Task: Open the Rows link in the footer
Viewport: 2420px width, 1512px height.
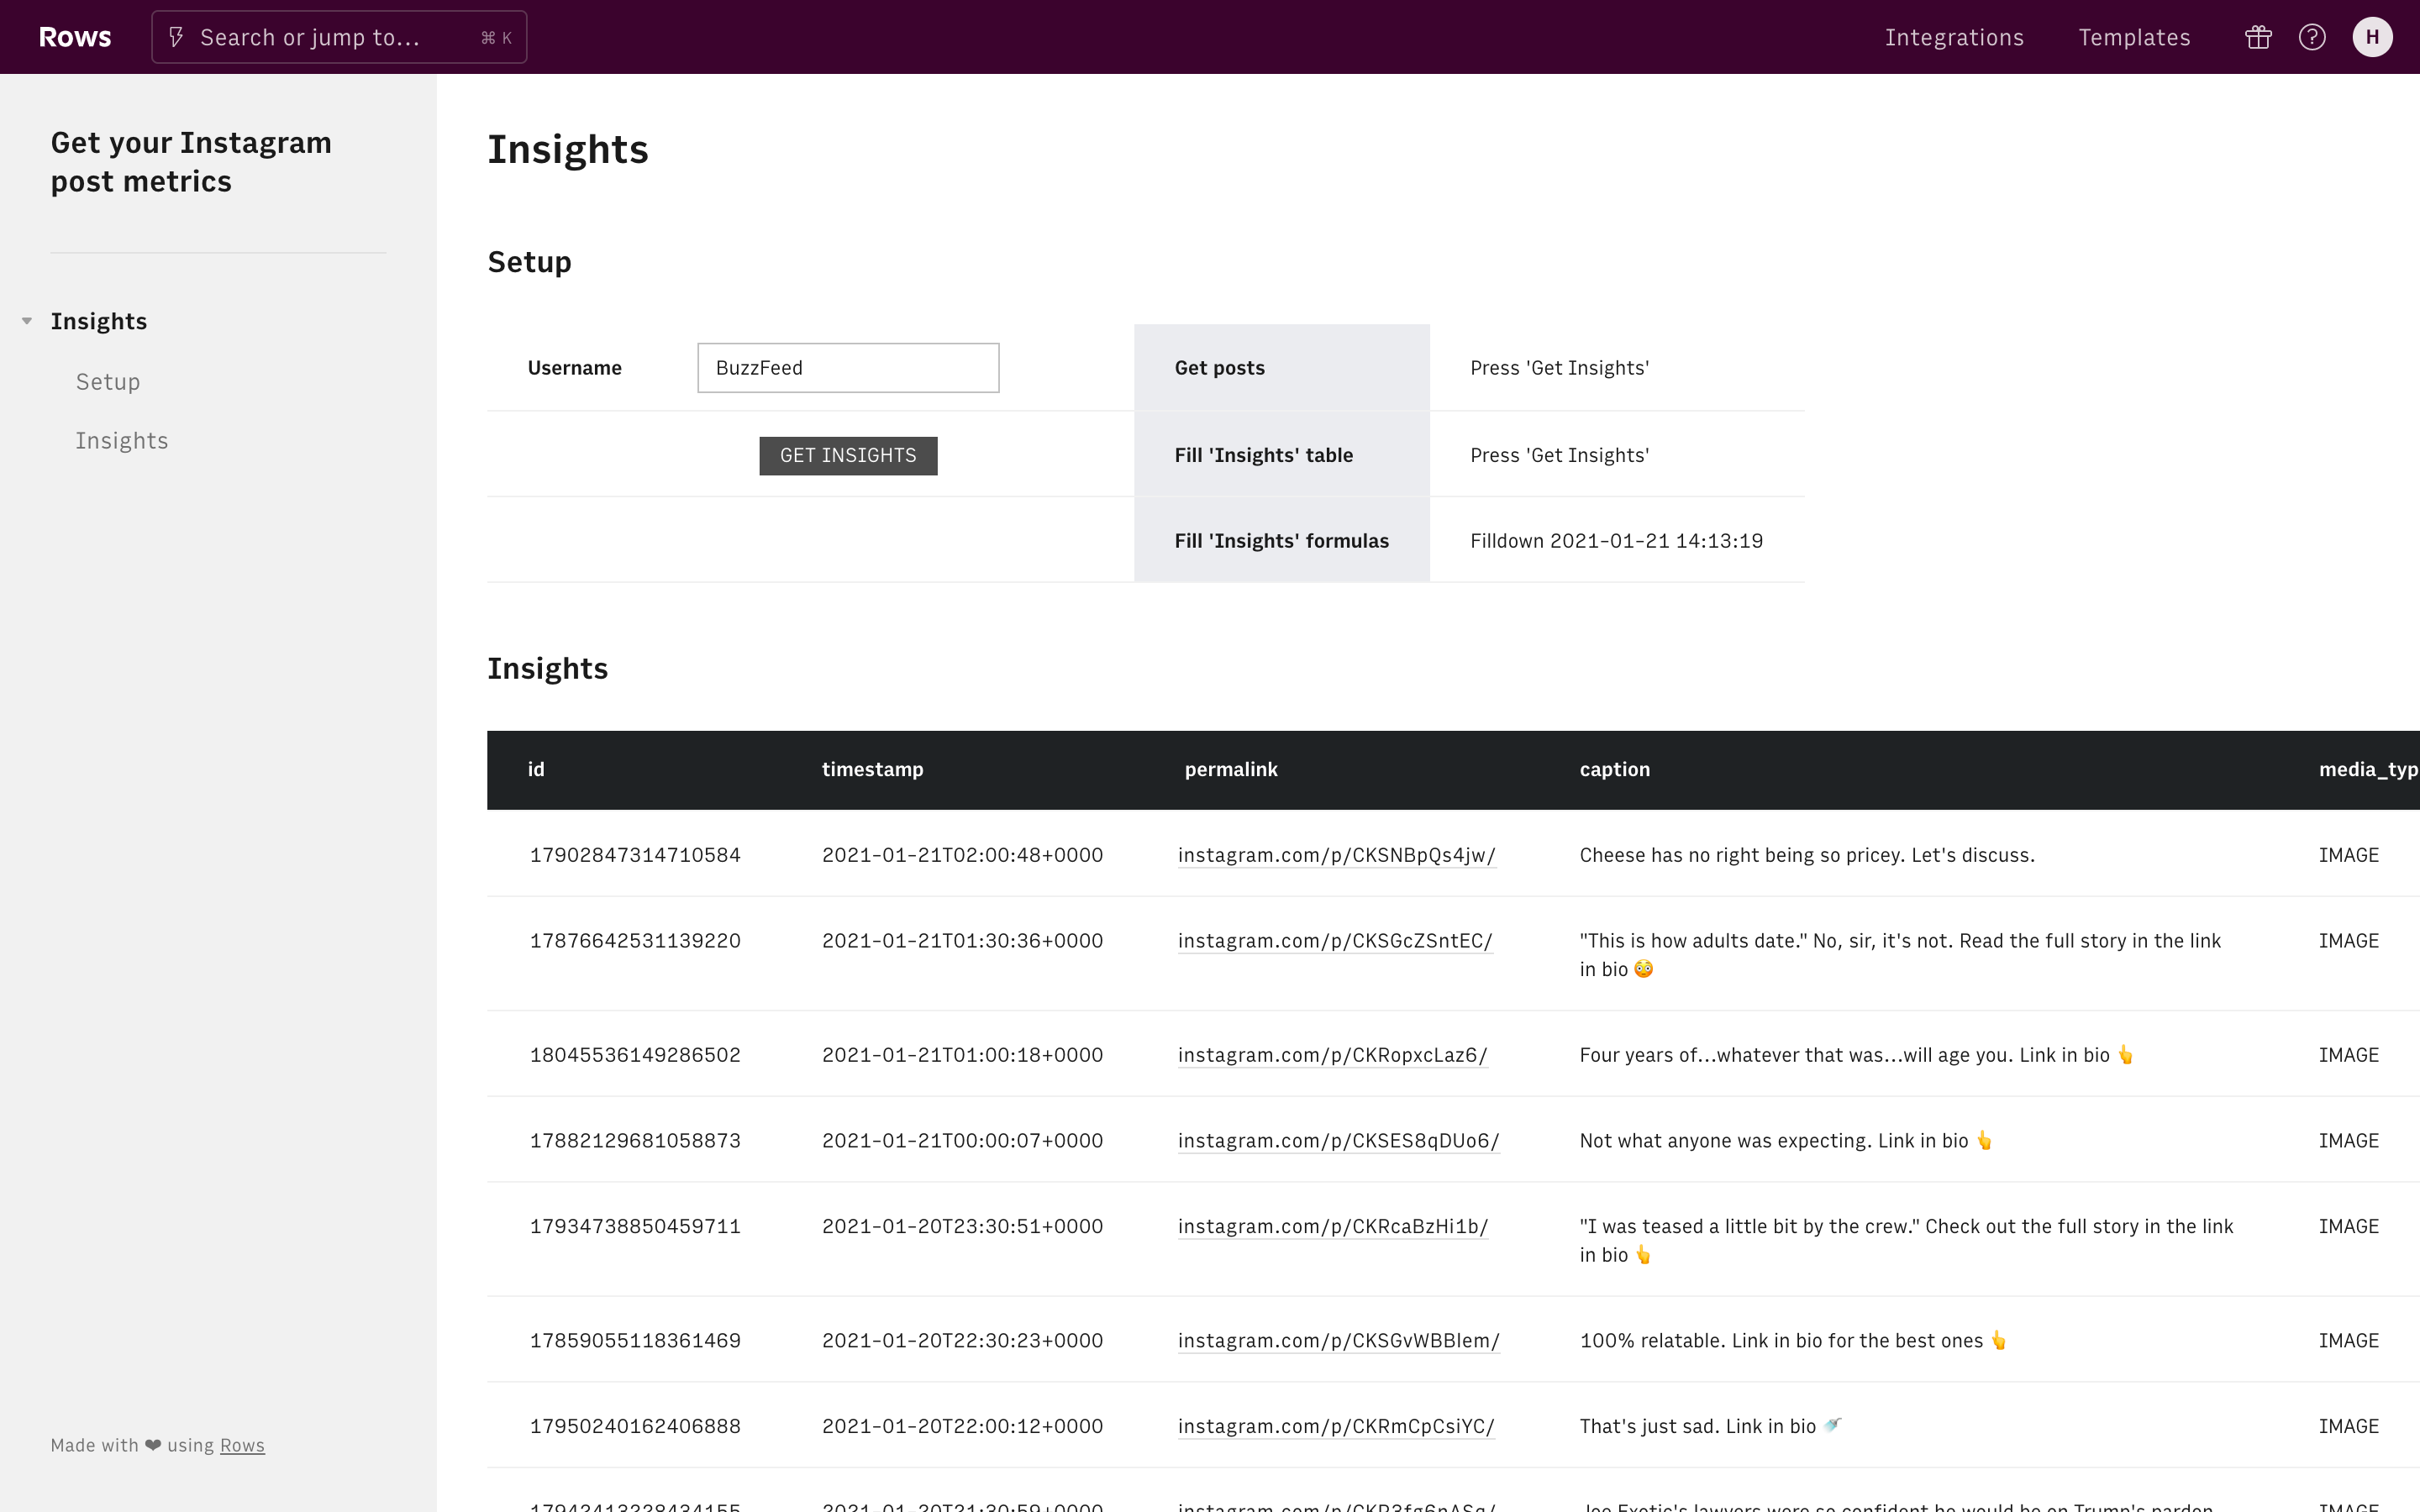Action: coord(242,1445)
